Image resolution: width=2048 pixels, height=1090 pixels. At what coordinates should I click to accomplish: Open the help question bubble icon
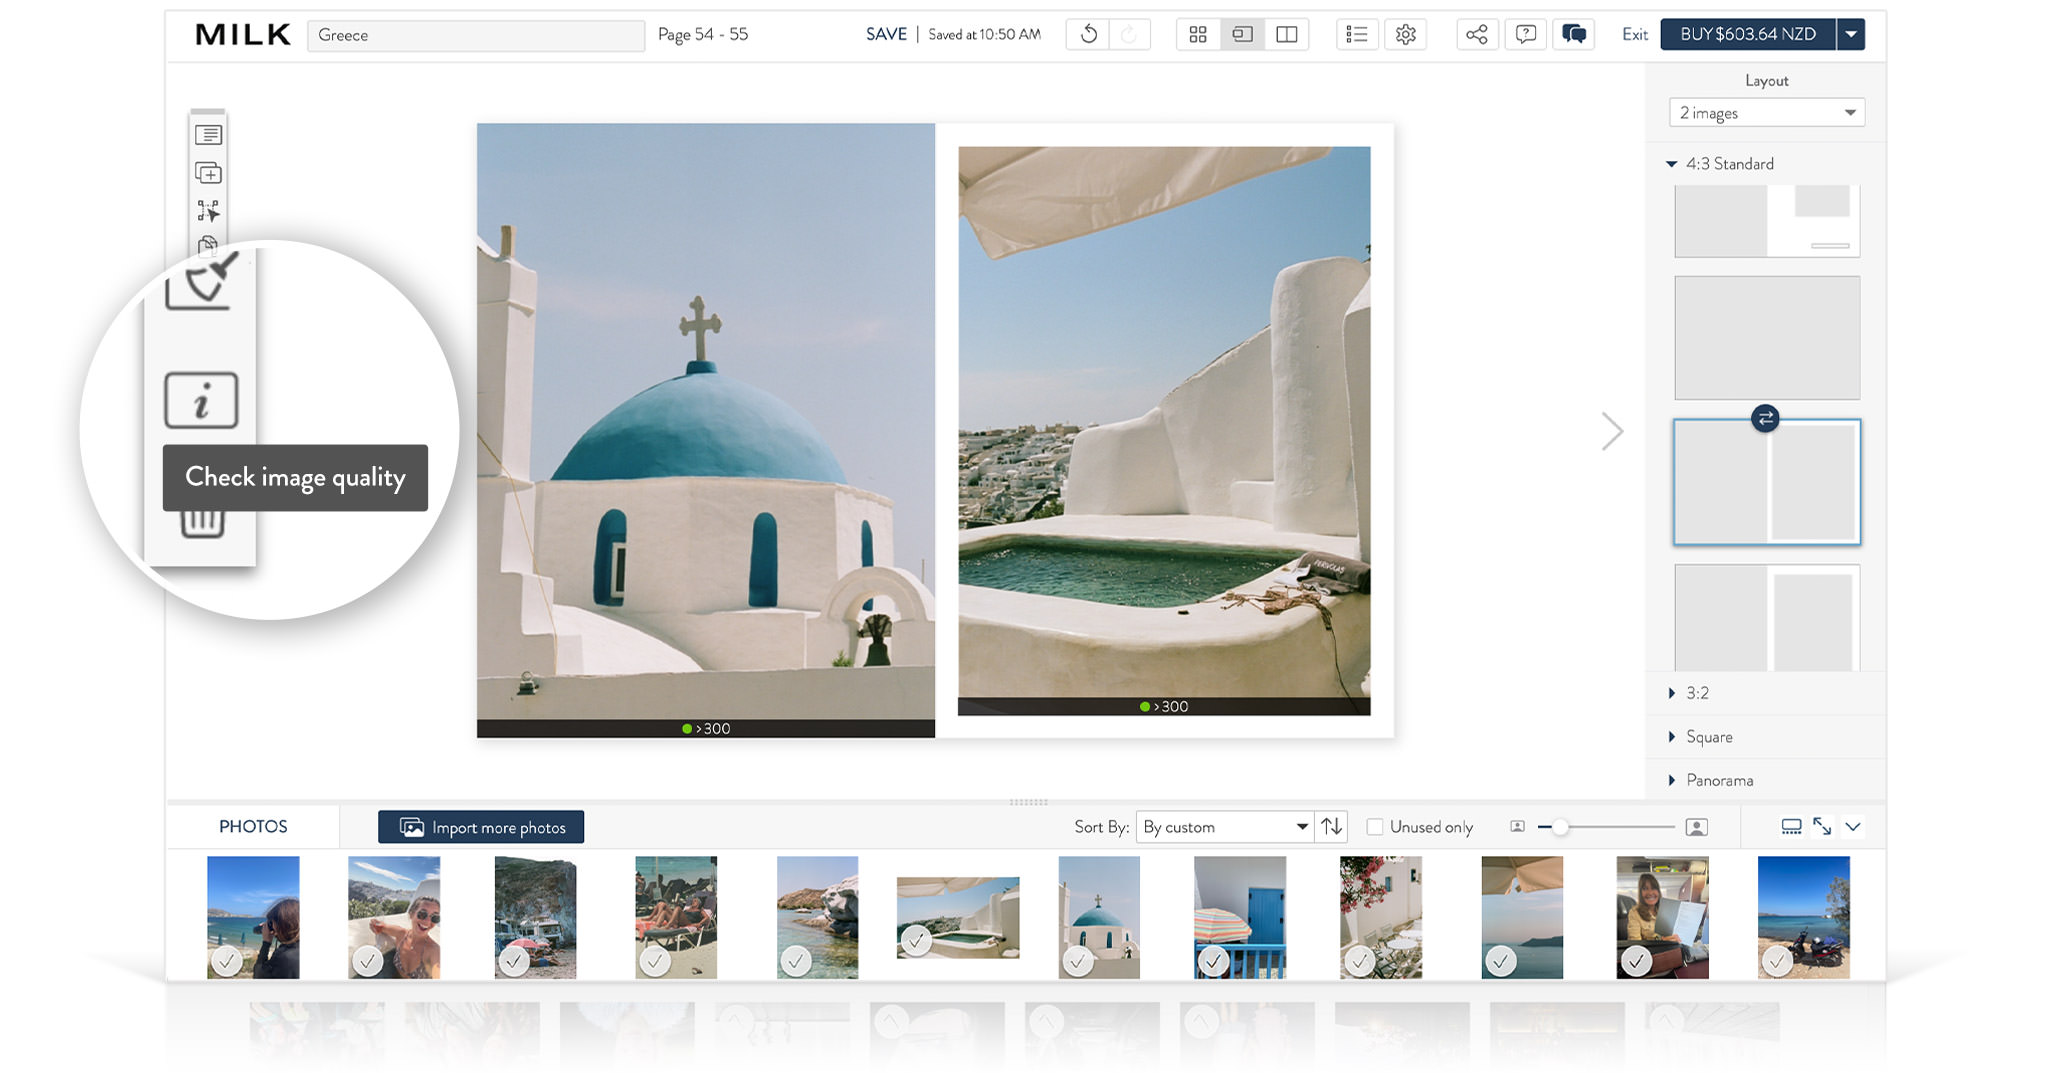click(1525, 35)
